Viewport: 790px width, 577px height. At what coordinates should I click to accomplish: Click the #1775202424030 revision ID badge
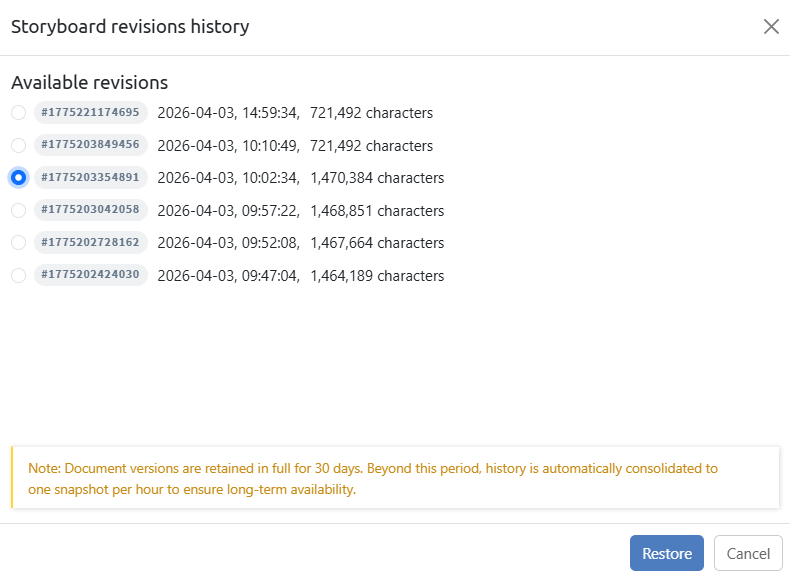(x=91, y=275)
